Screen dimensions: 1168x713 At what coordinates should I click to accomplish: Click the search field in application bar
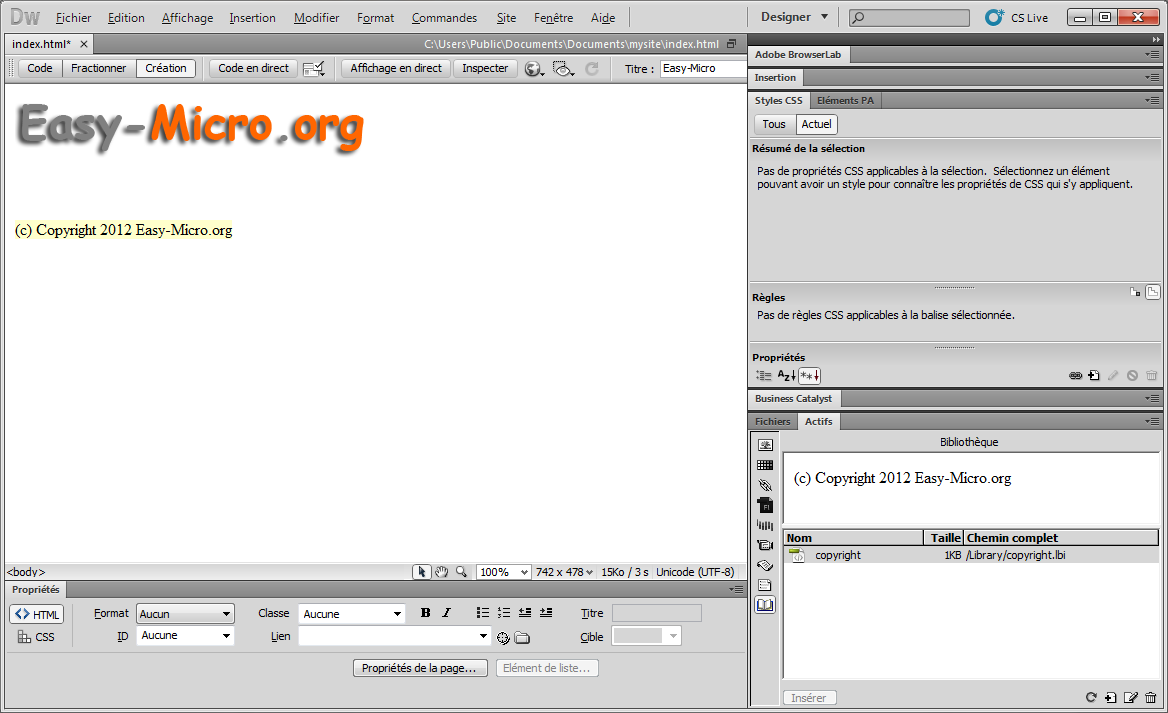910,17
